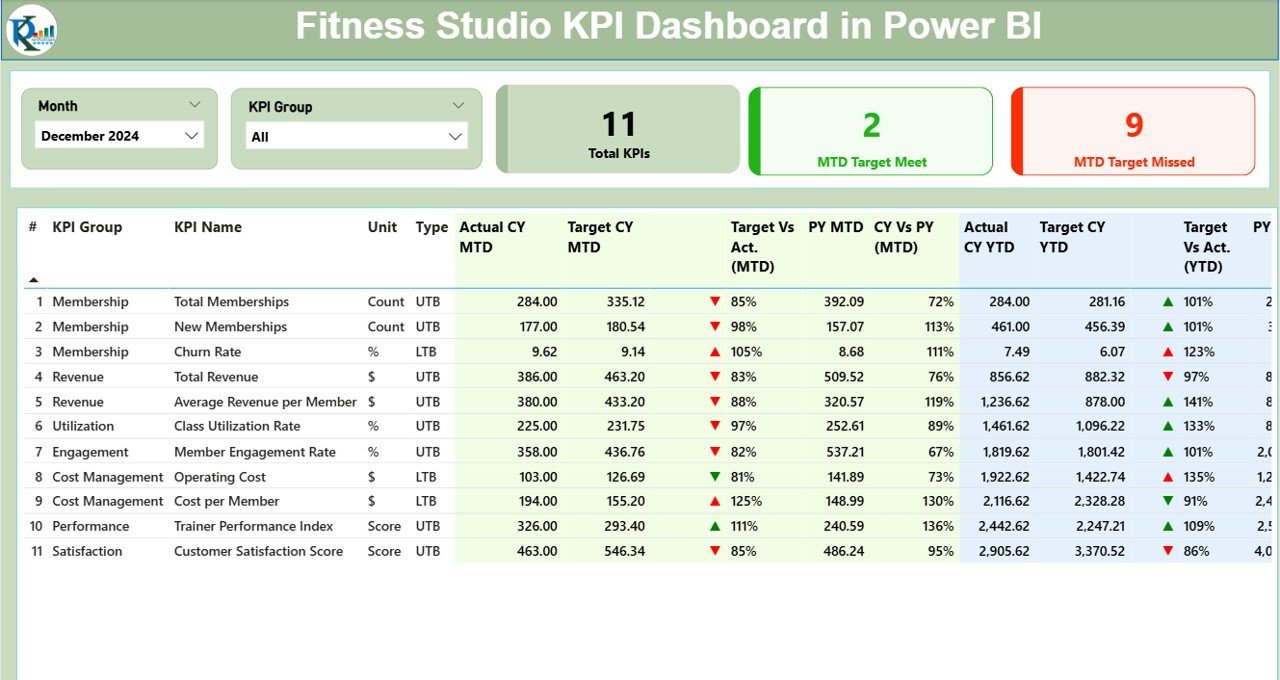Collapse the KPI Group slicer header chevron
The image size is (1280, 680).
click(458, 105)
